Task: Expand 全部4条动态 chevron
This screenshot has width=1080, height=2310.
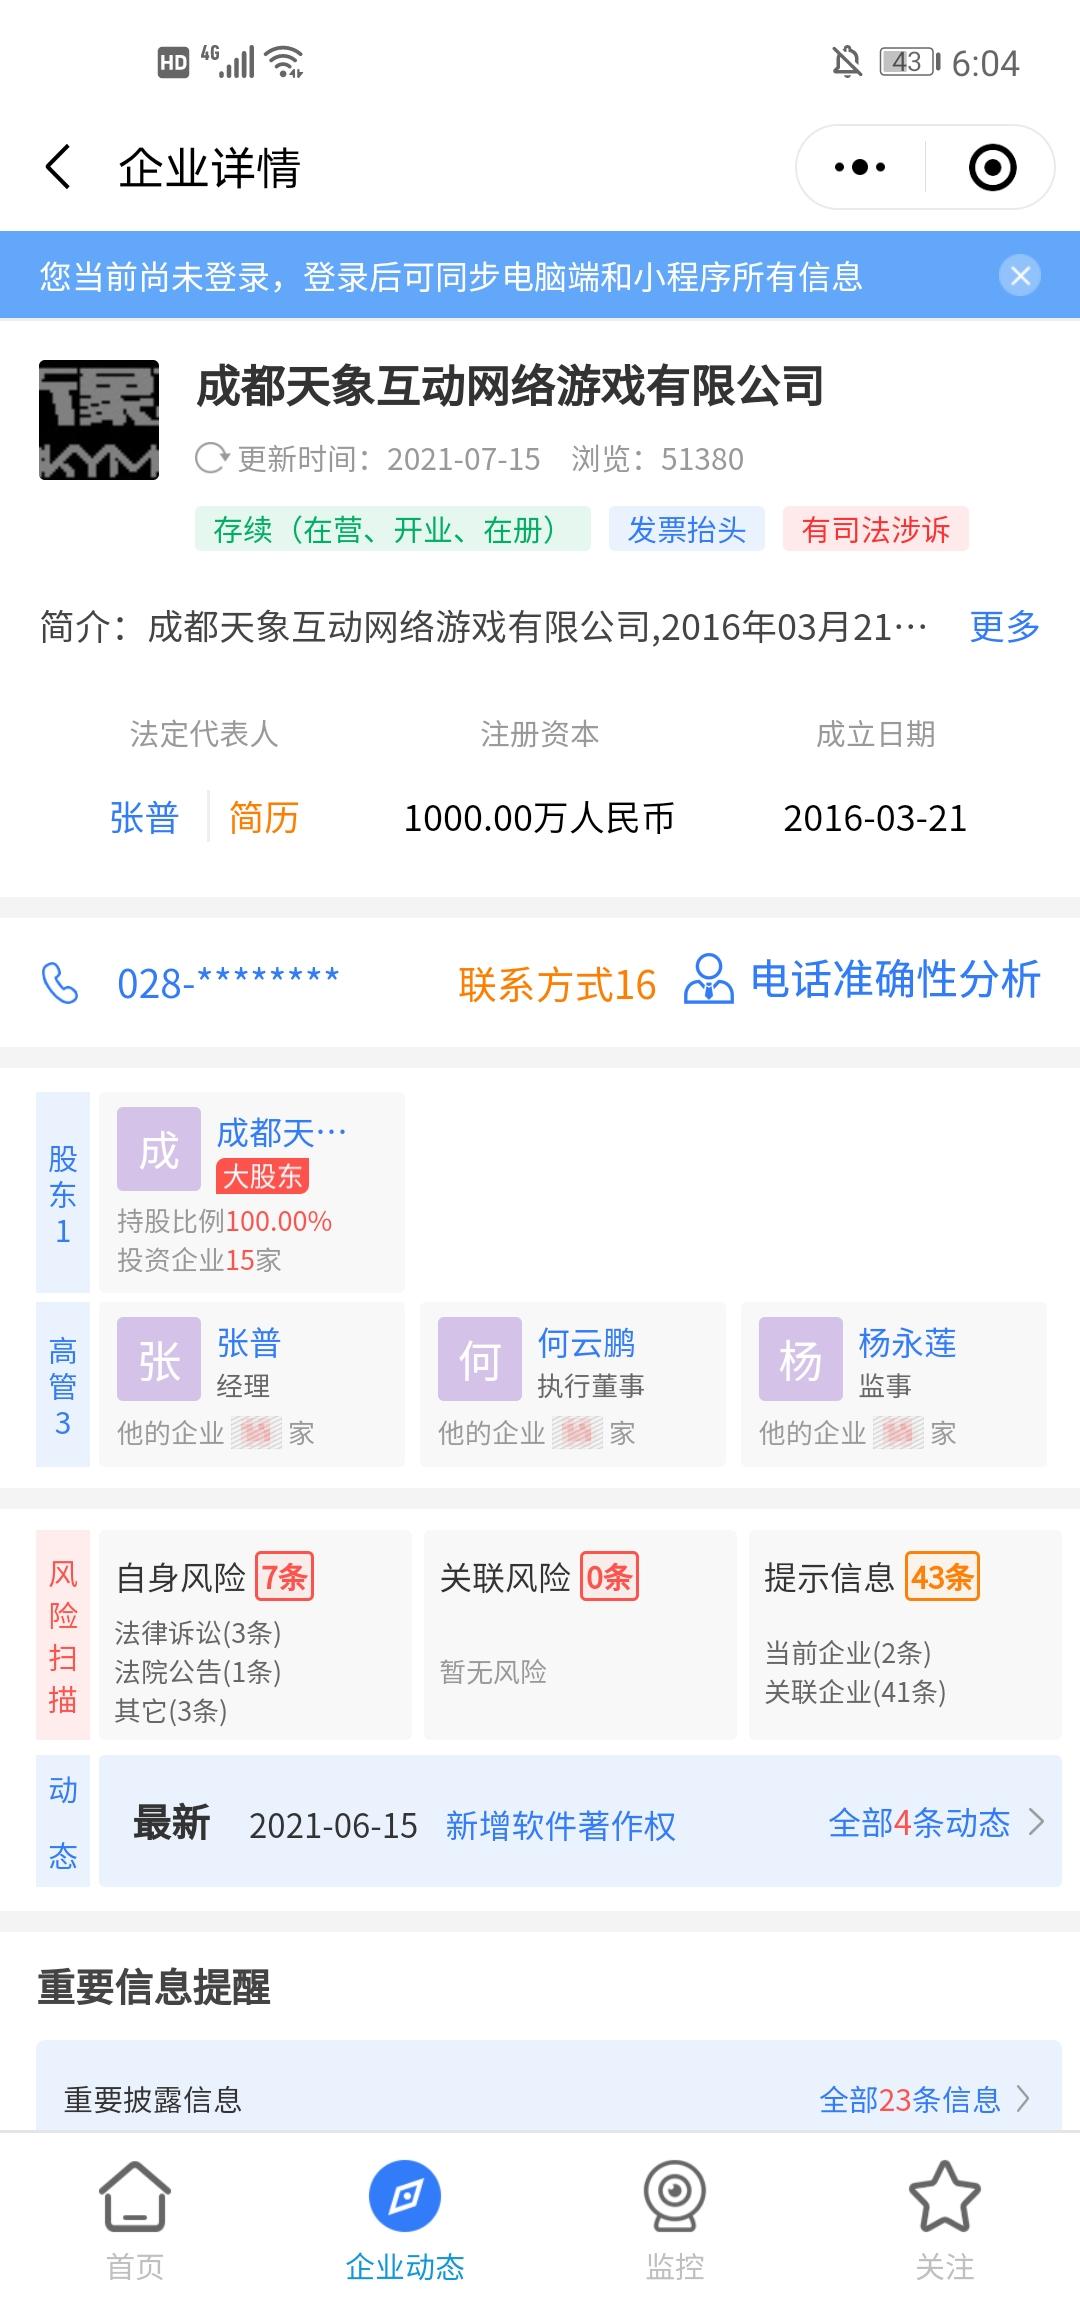Action: [1037, 1822]
